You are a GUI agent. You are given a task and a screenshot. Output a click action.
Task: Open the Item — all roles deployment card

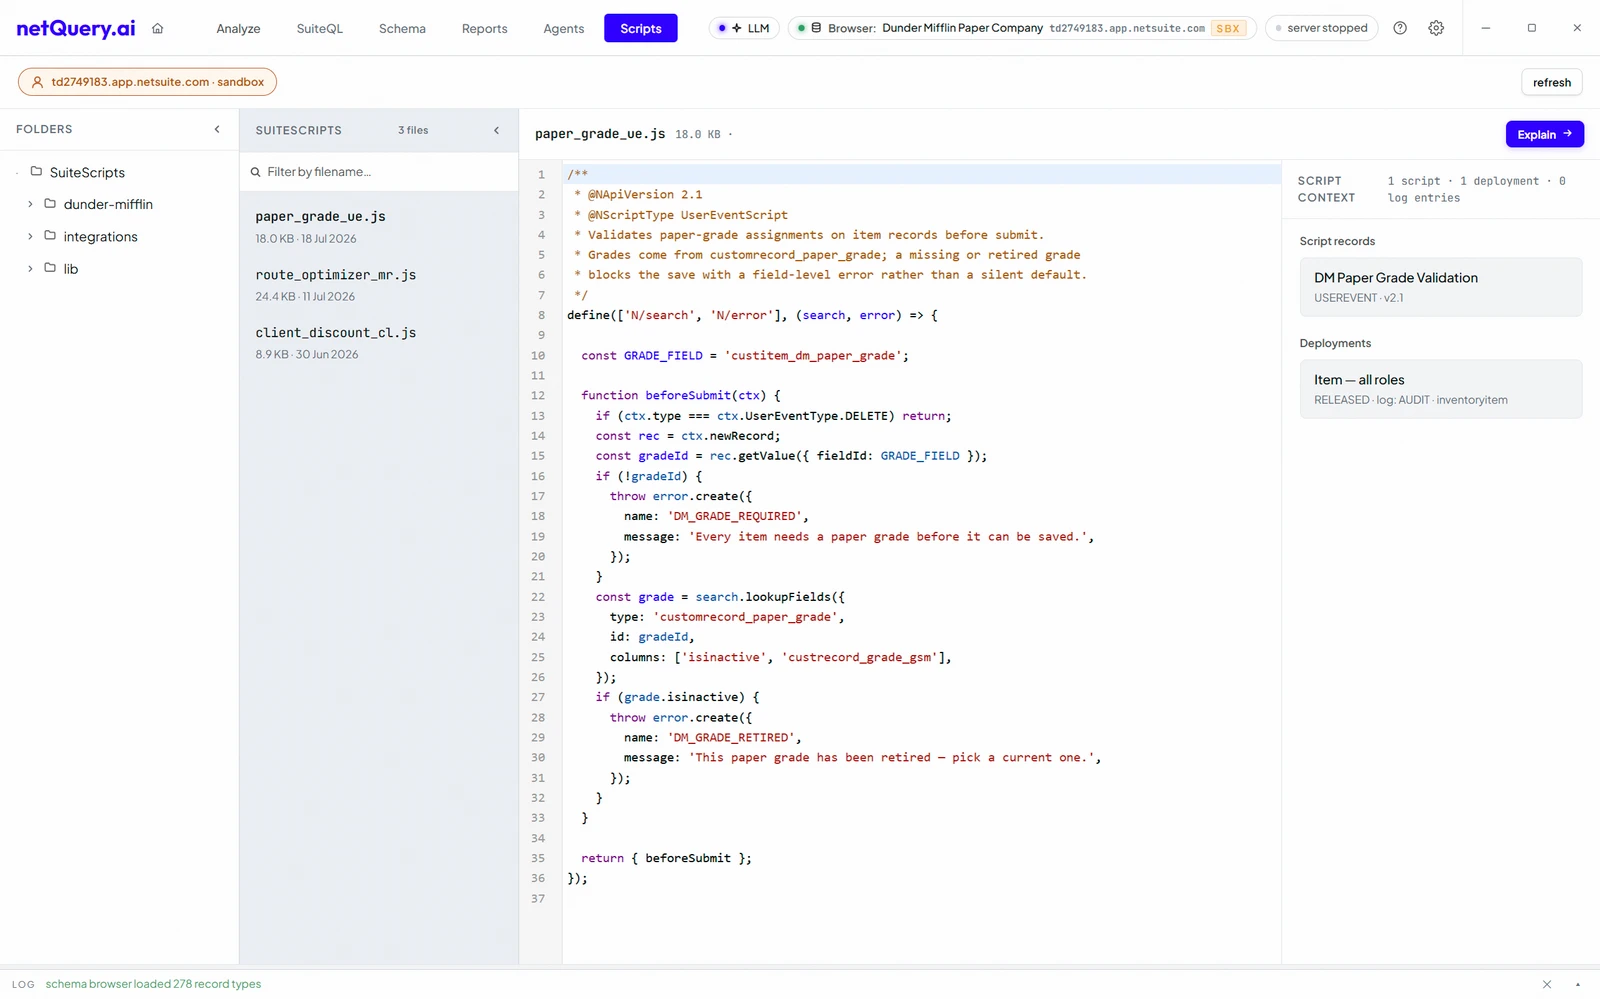(1441, 389)
